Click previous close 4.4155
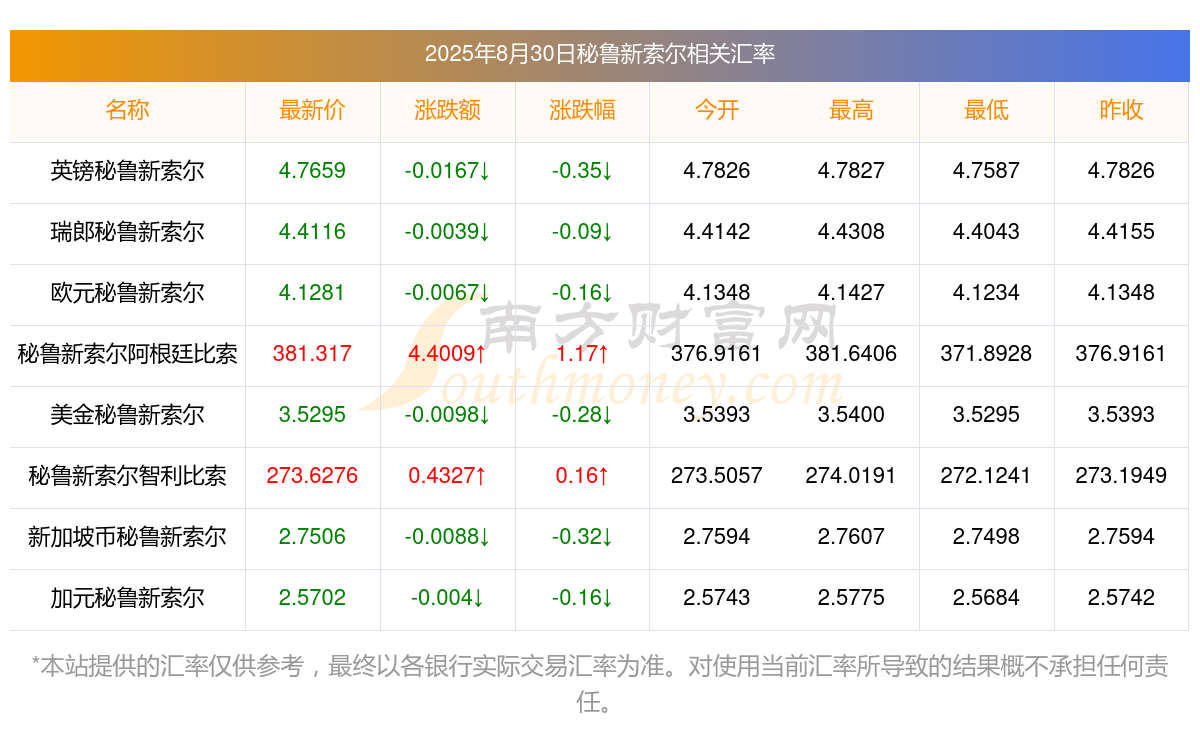Viewport: 1200px width, 733px height. point(1122,232)
